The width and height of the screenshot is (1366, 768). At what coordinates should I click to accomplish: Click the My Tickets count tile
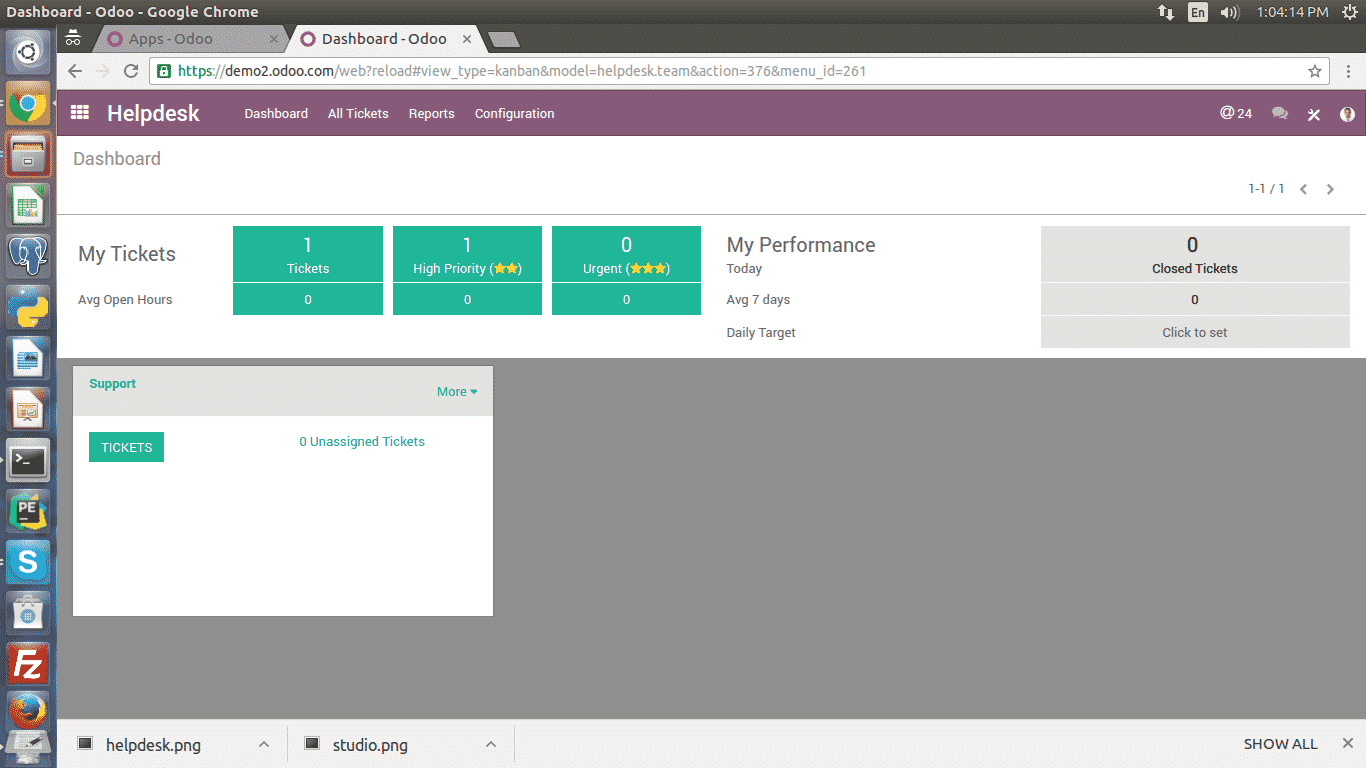pos(308,254)
